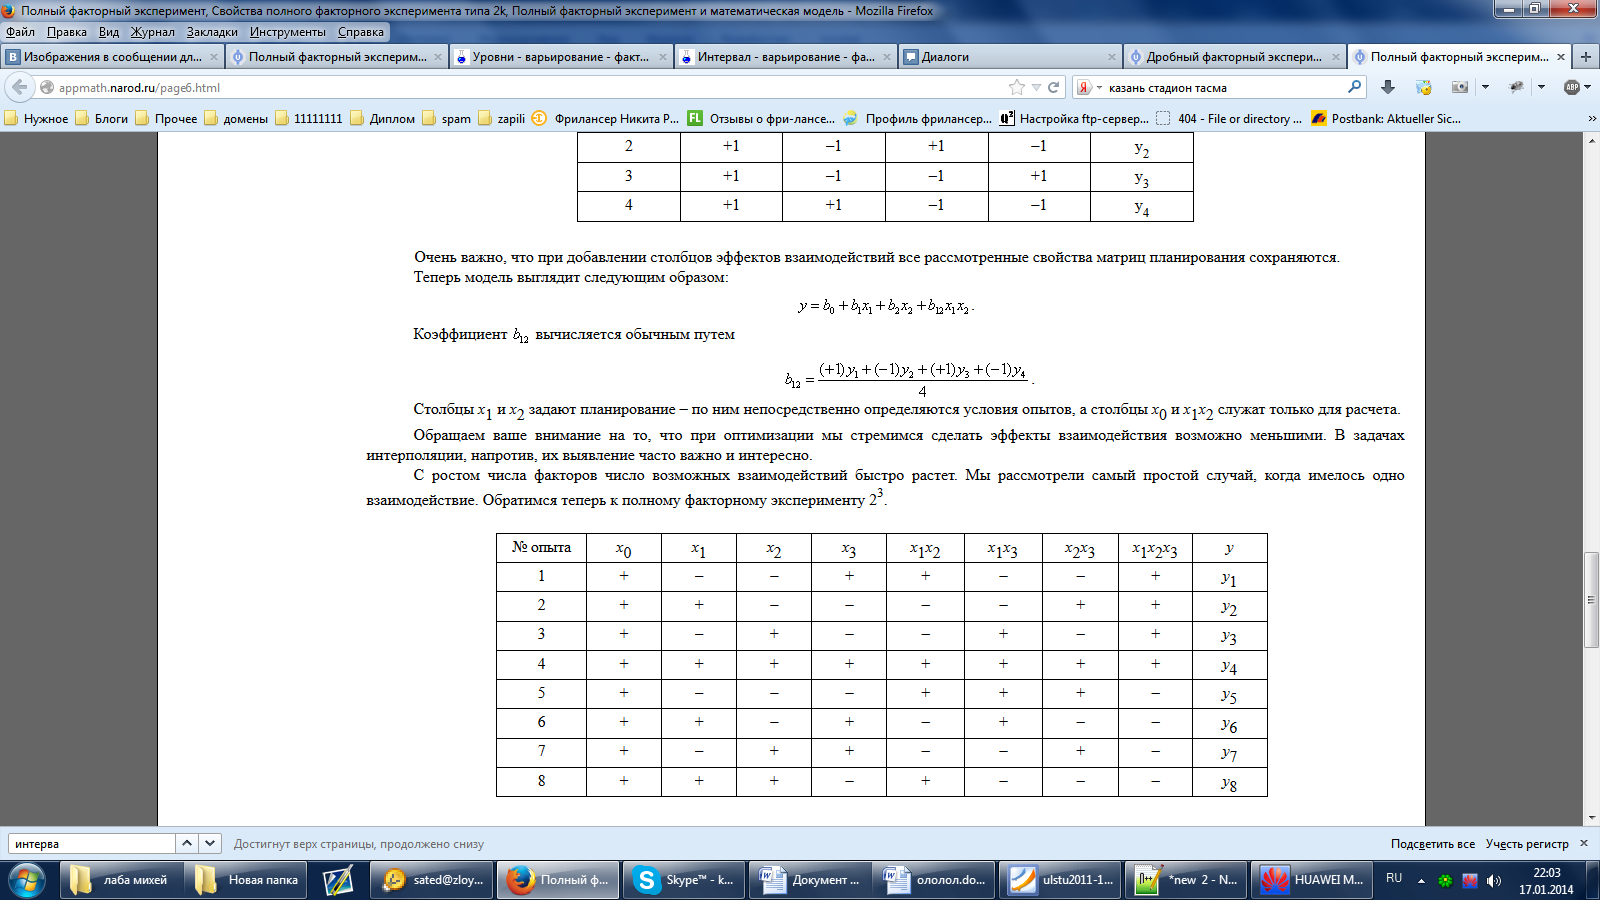Open Yandex search engine selector dropdown
1600x900 pixels.
(x=1089, y=87)
